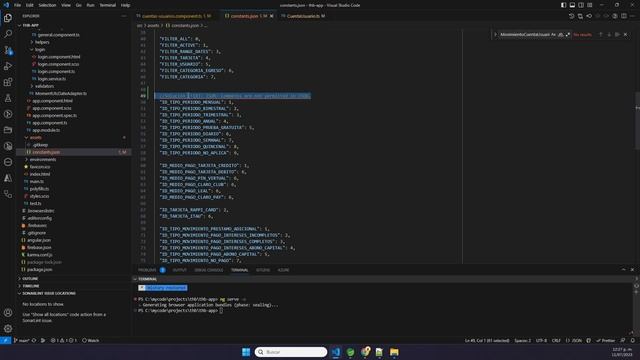Go to previous find match arrow

(600, 35)
